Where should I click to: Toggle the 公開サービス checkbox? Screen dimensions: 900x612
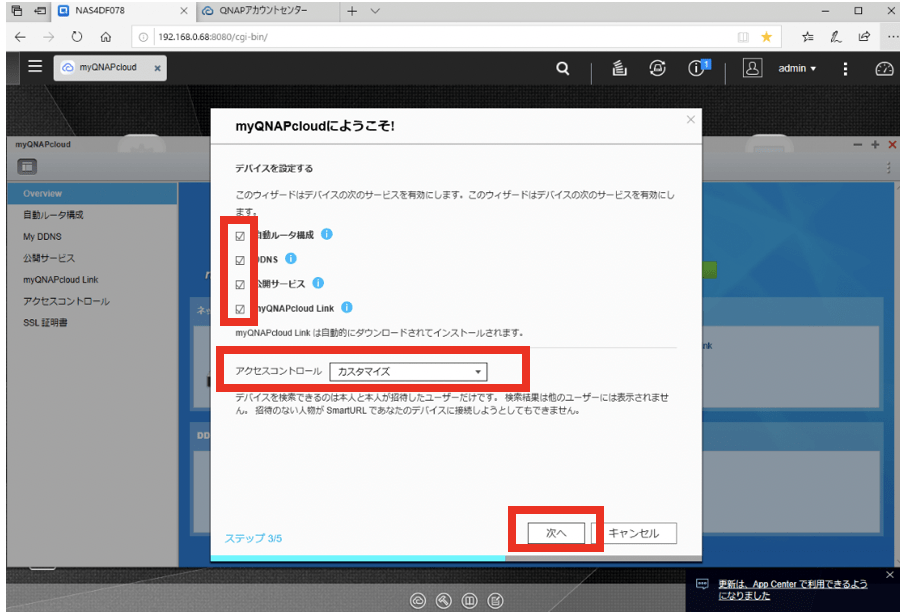pyautogui.click(x=240, y=284)
